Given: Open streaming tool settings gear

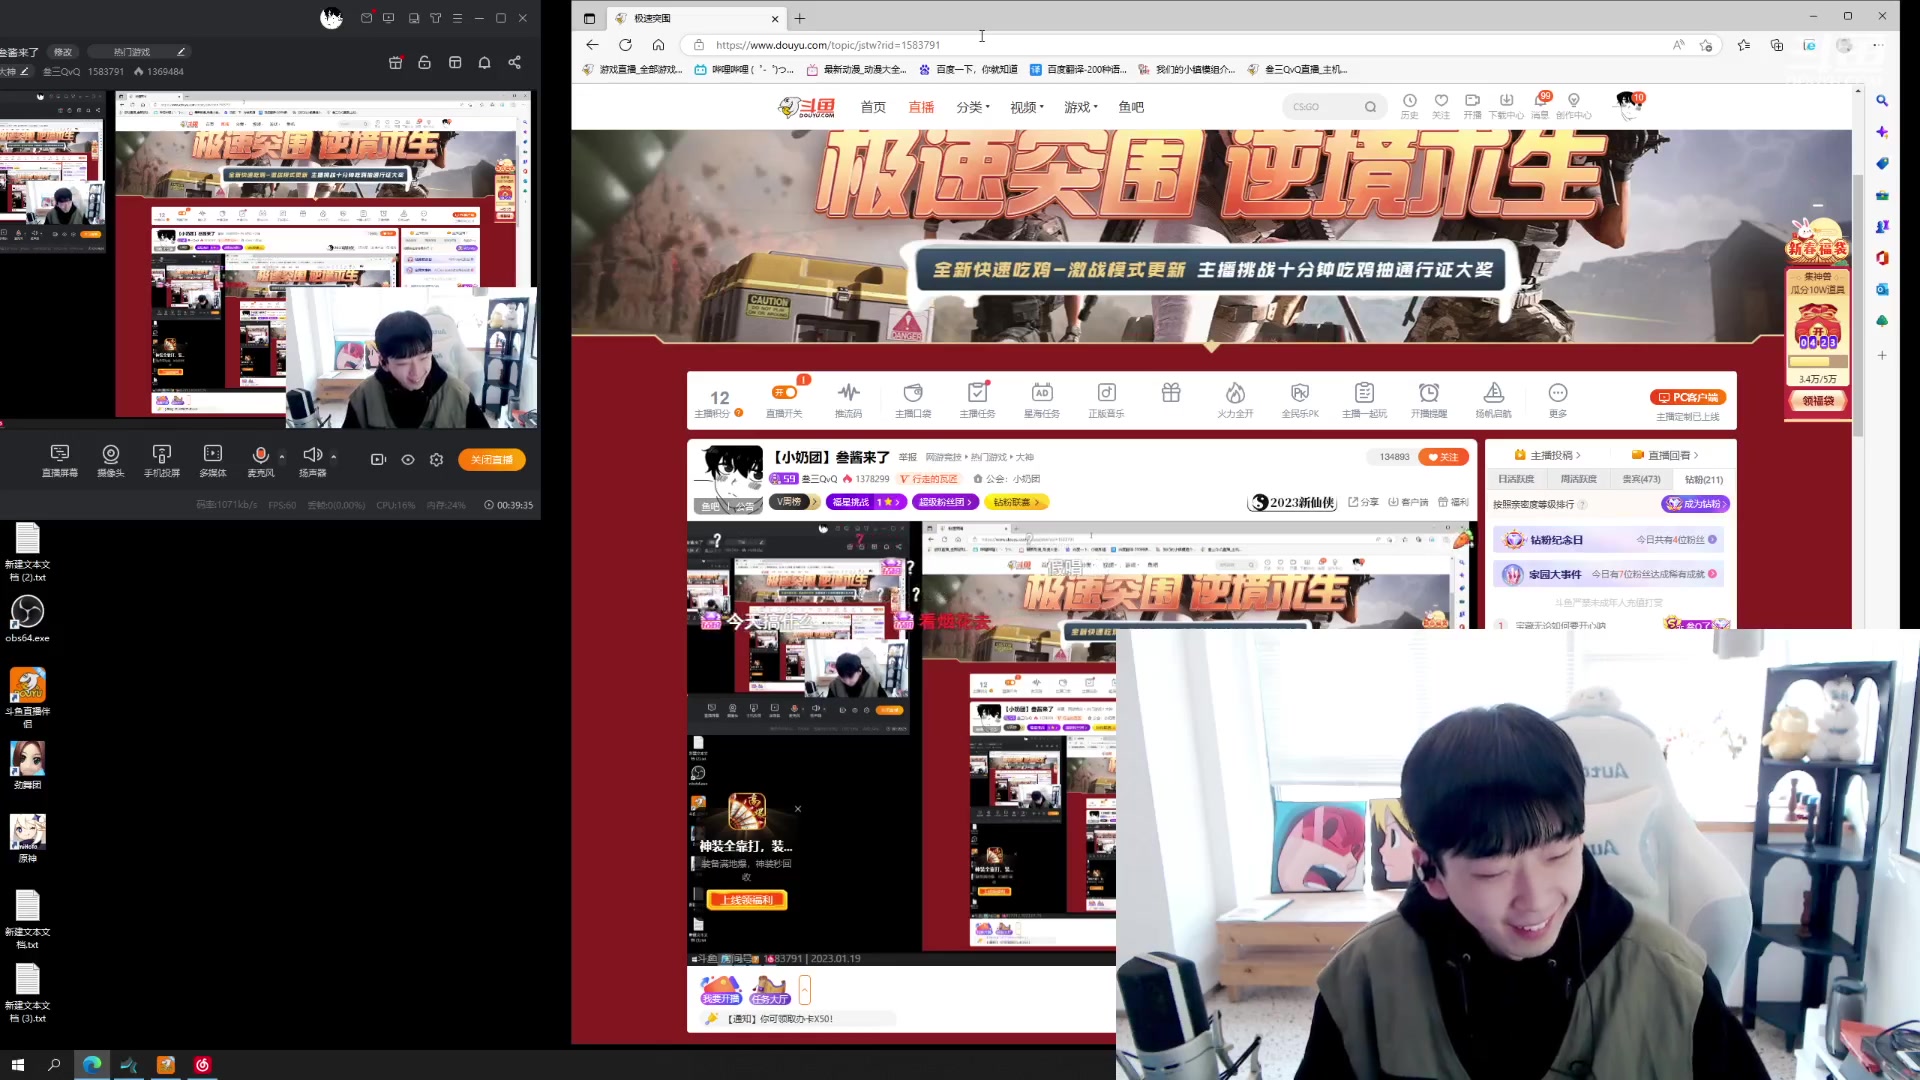Looking at the screenshot, I should pyautogui.click(x=437, y=460).
